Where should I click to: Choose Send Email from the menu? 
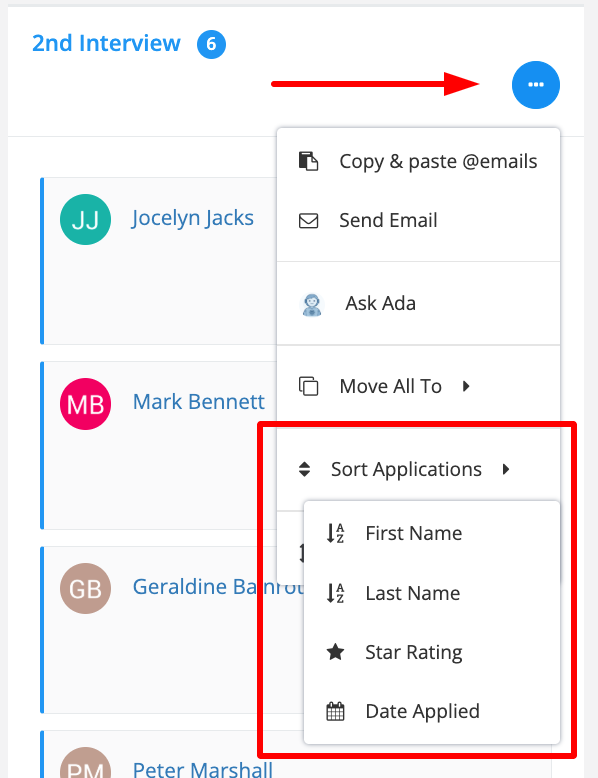418,220
